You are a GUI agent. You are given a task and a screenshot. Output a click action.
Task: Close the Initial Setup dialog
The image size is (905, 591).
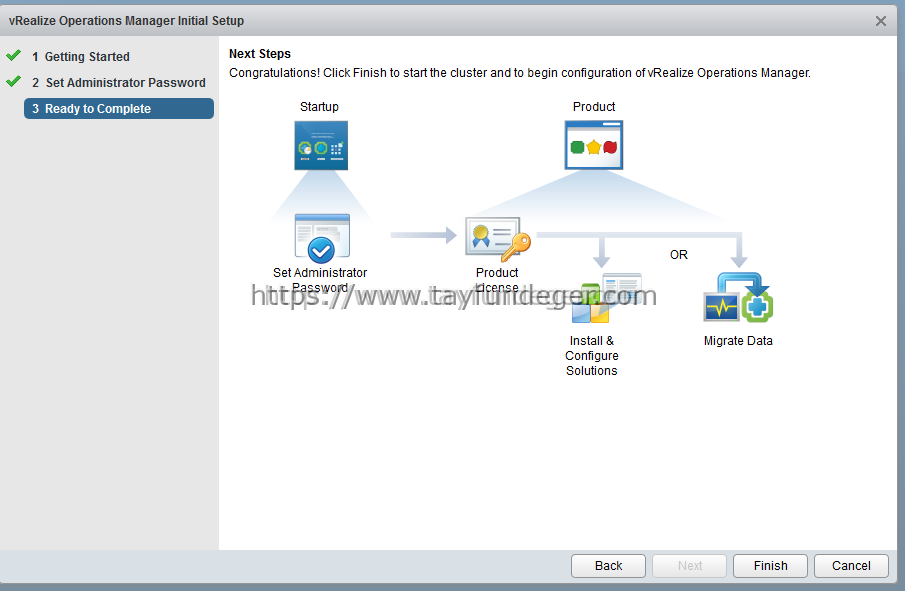pos(881,21)
